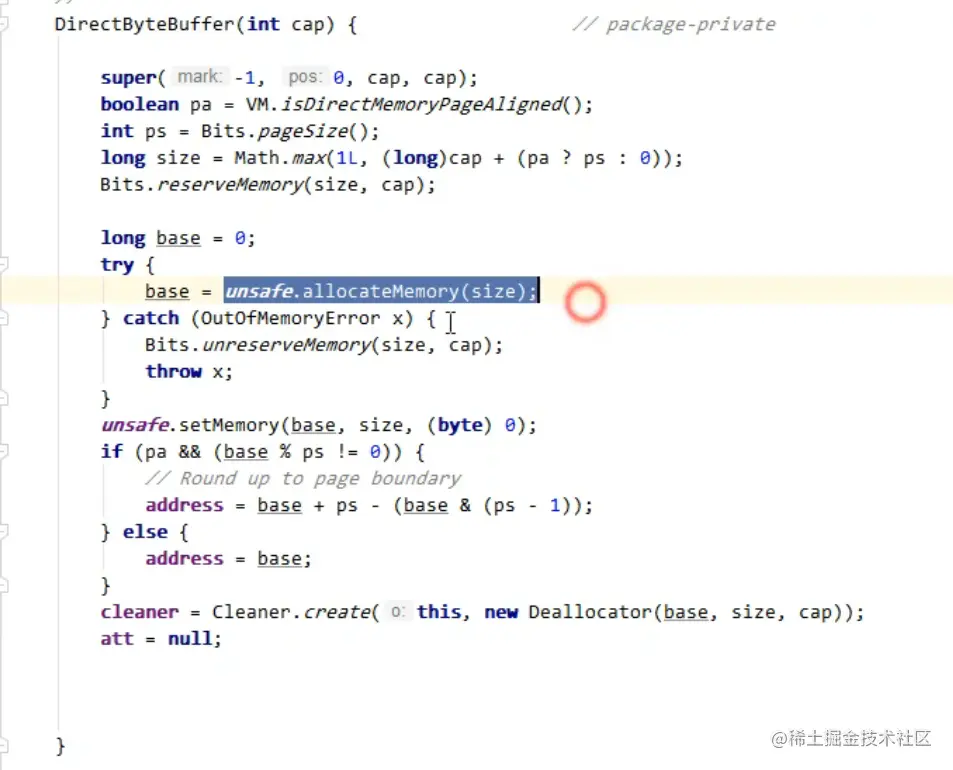Image resolution: width=953 pixels, height=770 pixels.
Task: Click the 'pageSize' method call
Action: pyautogui.click(x=302, y=131)
